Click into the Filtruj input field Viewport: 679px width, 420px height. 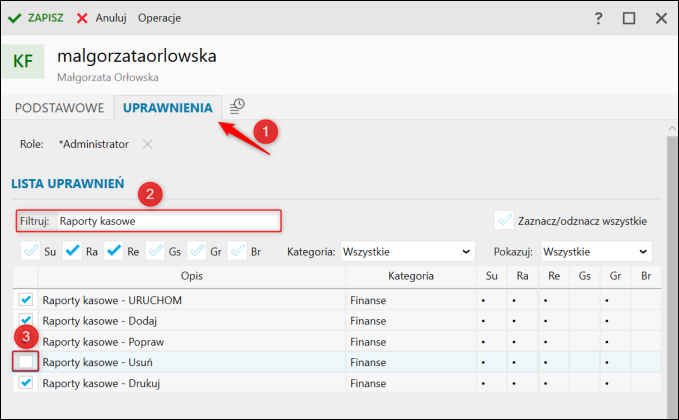pyautogui.click(x=169, y=221)
